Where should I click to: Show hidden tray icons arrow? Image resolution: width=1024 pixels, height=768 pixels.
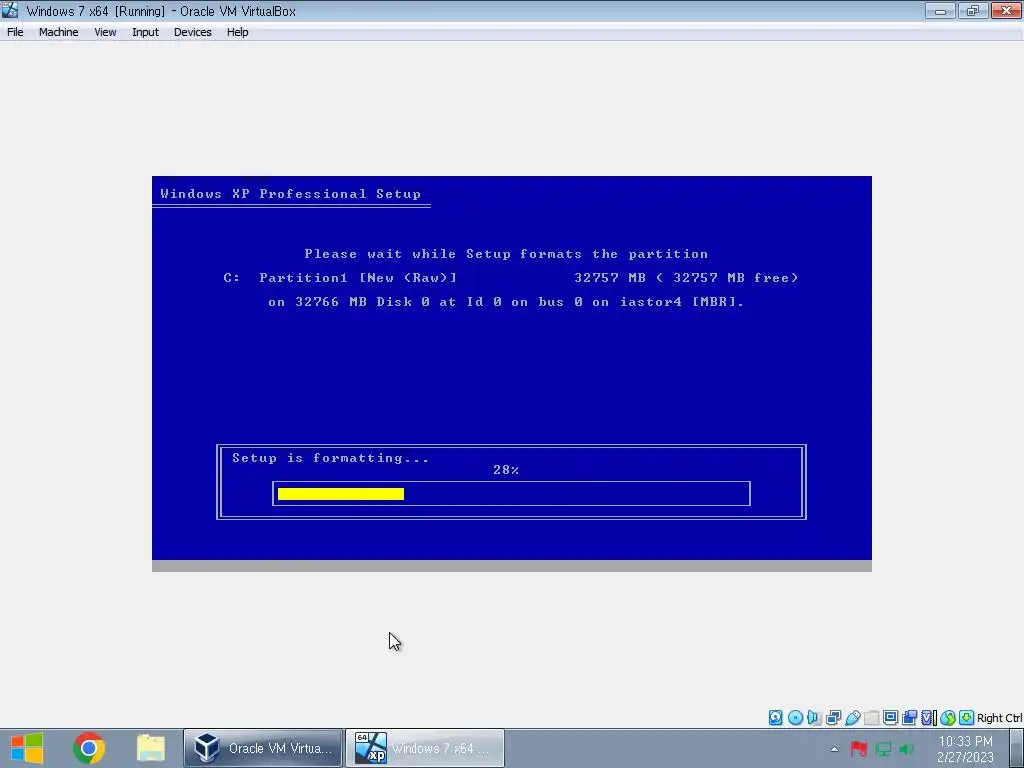[834, 749]
